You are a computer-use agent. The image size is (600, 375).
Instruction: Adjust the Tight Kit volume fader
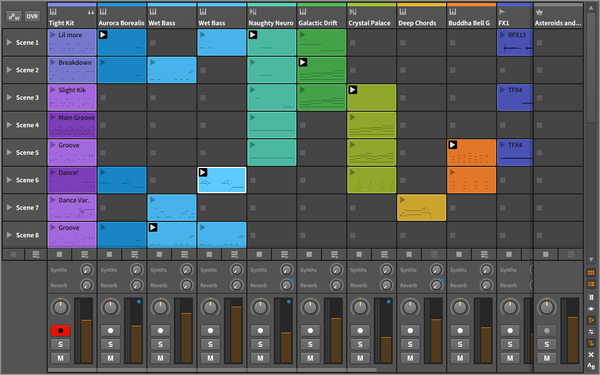pyautogui.click(x=86, y=330)
